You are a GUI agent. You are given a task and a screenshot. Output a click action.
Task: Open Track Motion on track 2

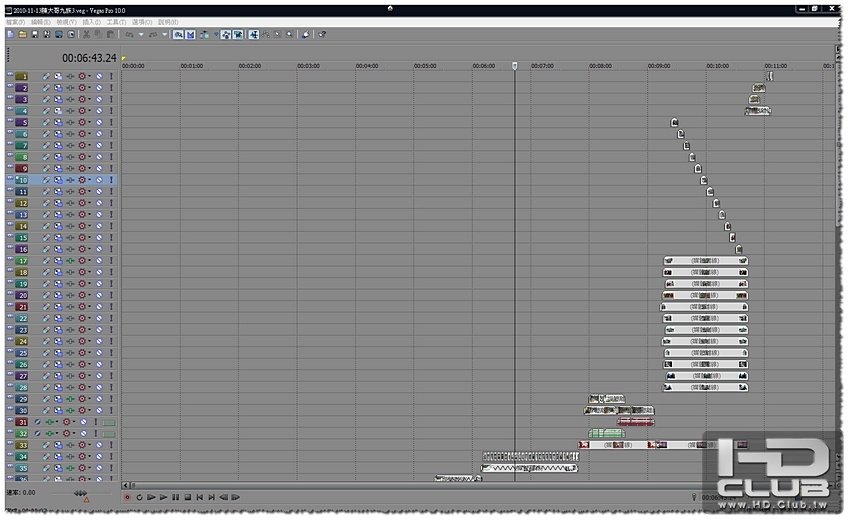(58, 88)
